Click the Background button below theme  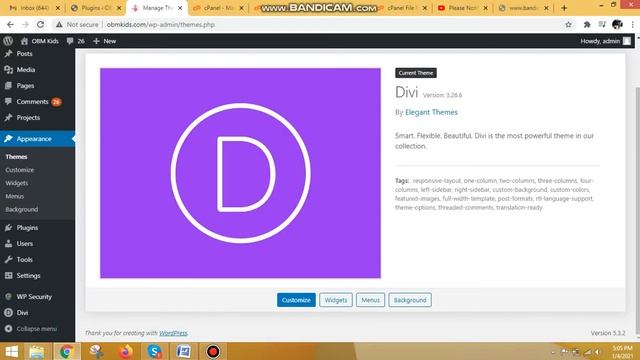coord(410,300)
